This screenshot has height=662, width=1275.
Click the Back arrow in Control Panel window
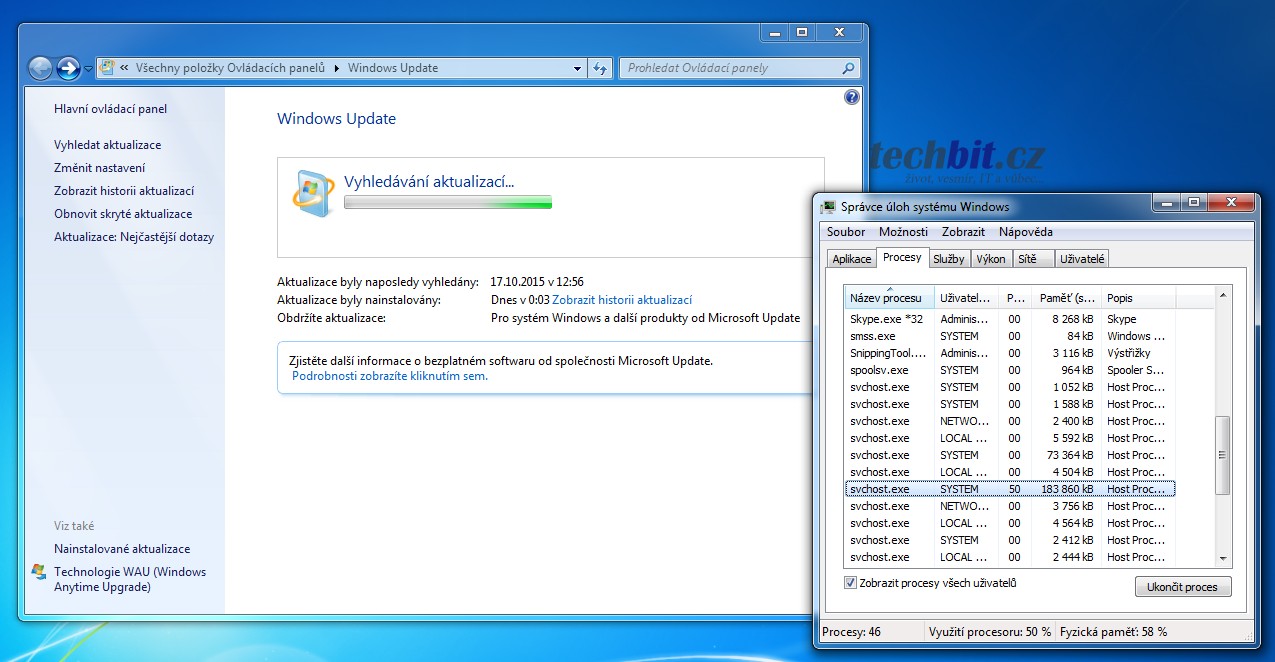point(41,68)
